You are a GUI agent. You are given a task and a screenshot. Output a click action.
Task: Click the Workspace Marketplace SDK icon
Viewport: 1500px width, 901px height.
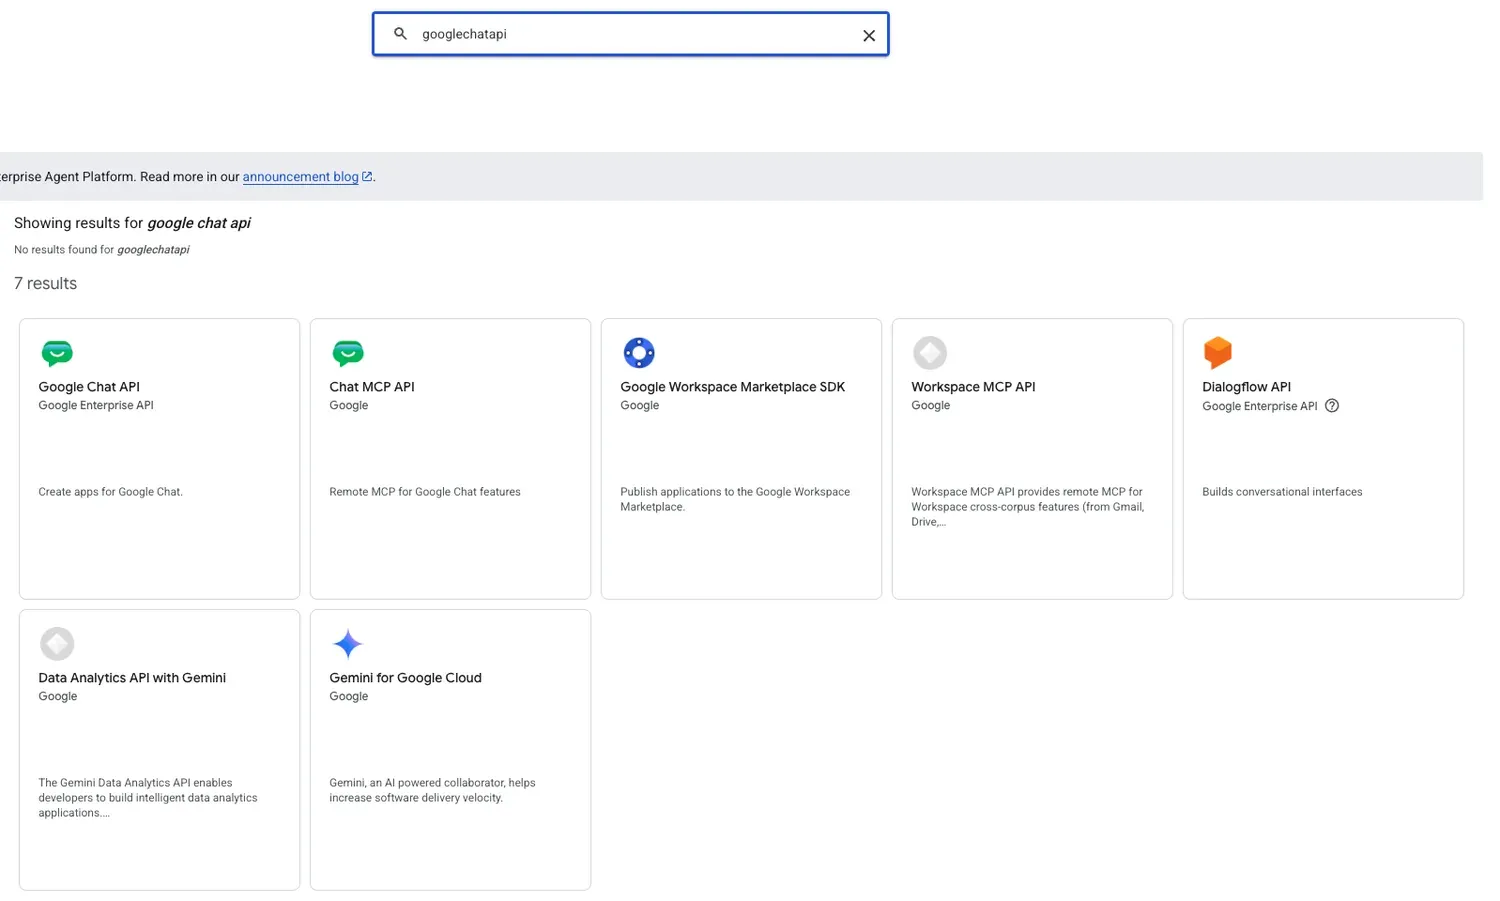coord(639,353)
